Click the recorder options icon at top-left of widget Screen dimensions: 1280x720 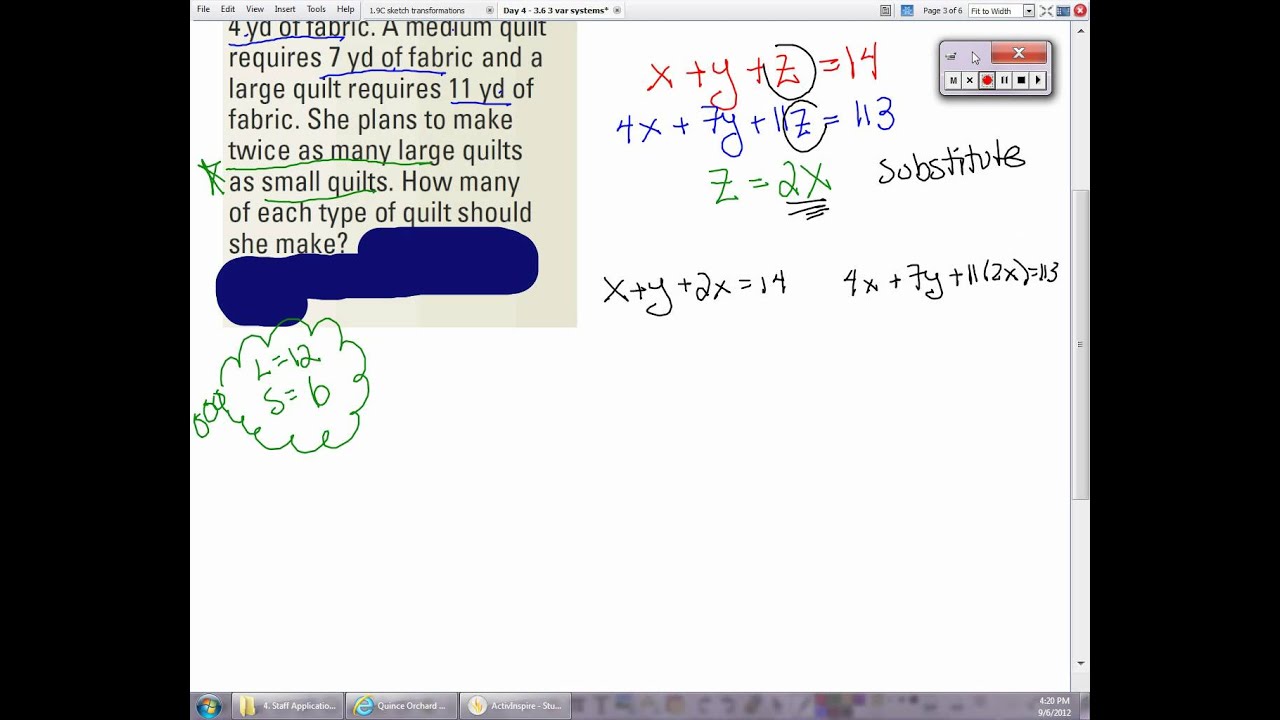pos(951,56)
